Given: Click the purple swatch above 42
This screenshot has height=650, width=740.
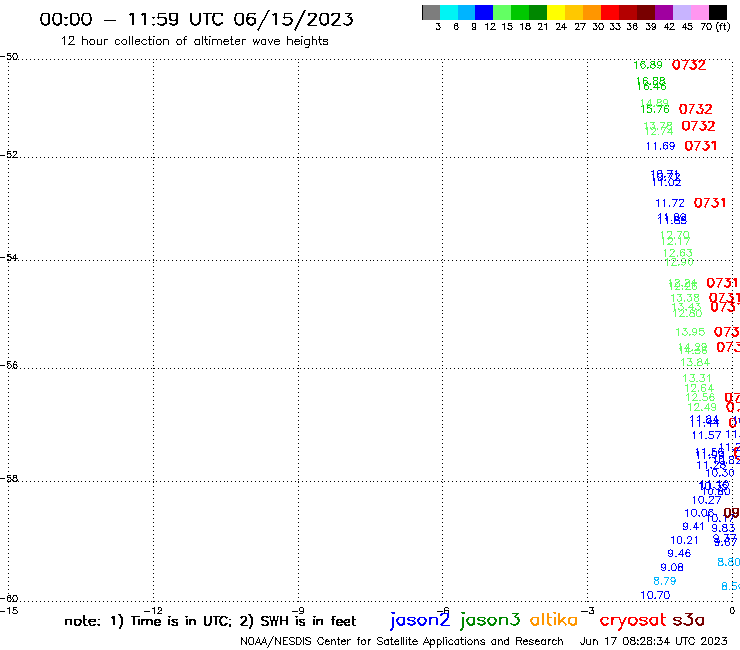Looking at the screenshot, I should 664,12.
